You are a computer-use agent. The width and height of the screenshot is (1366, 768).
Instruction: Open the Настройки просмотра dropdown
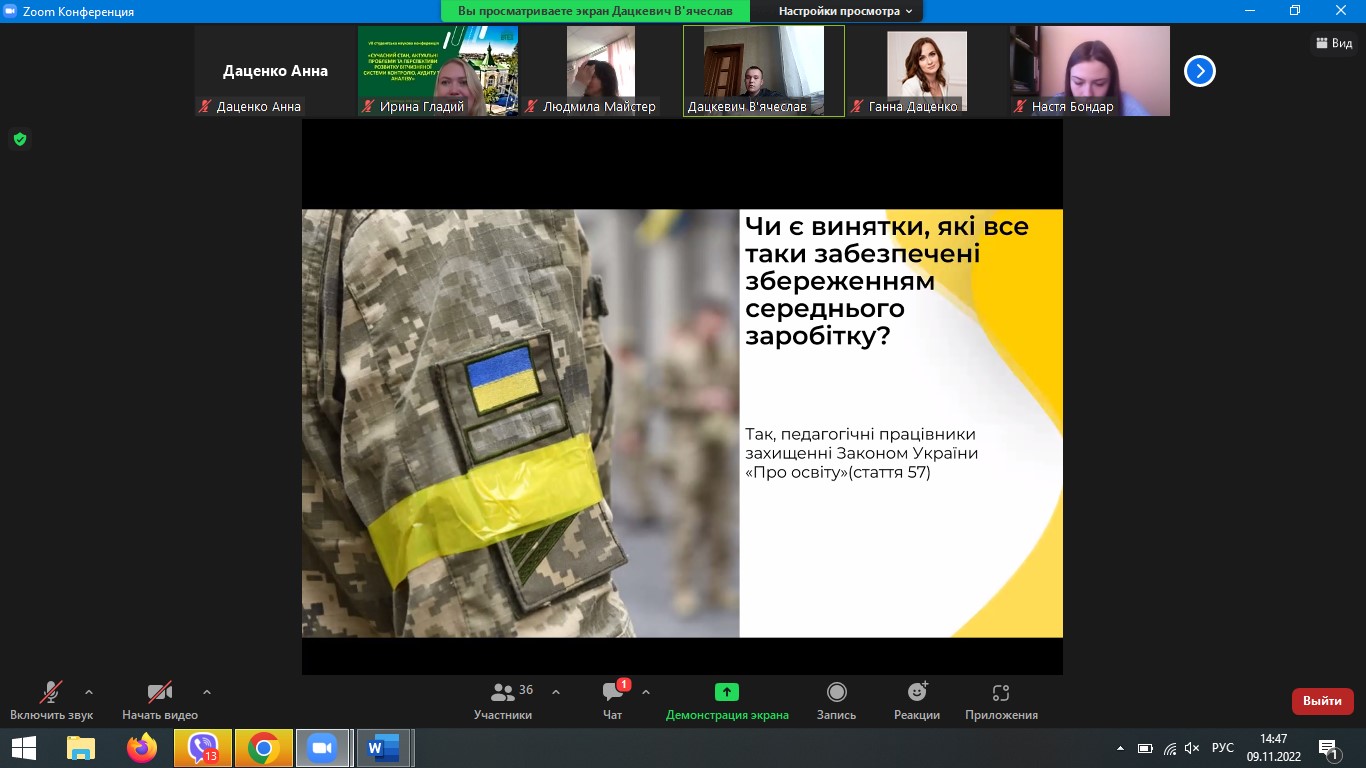tap(845, 11)
